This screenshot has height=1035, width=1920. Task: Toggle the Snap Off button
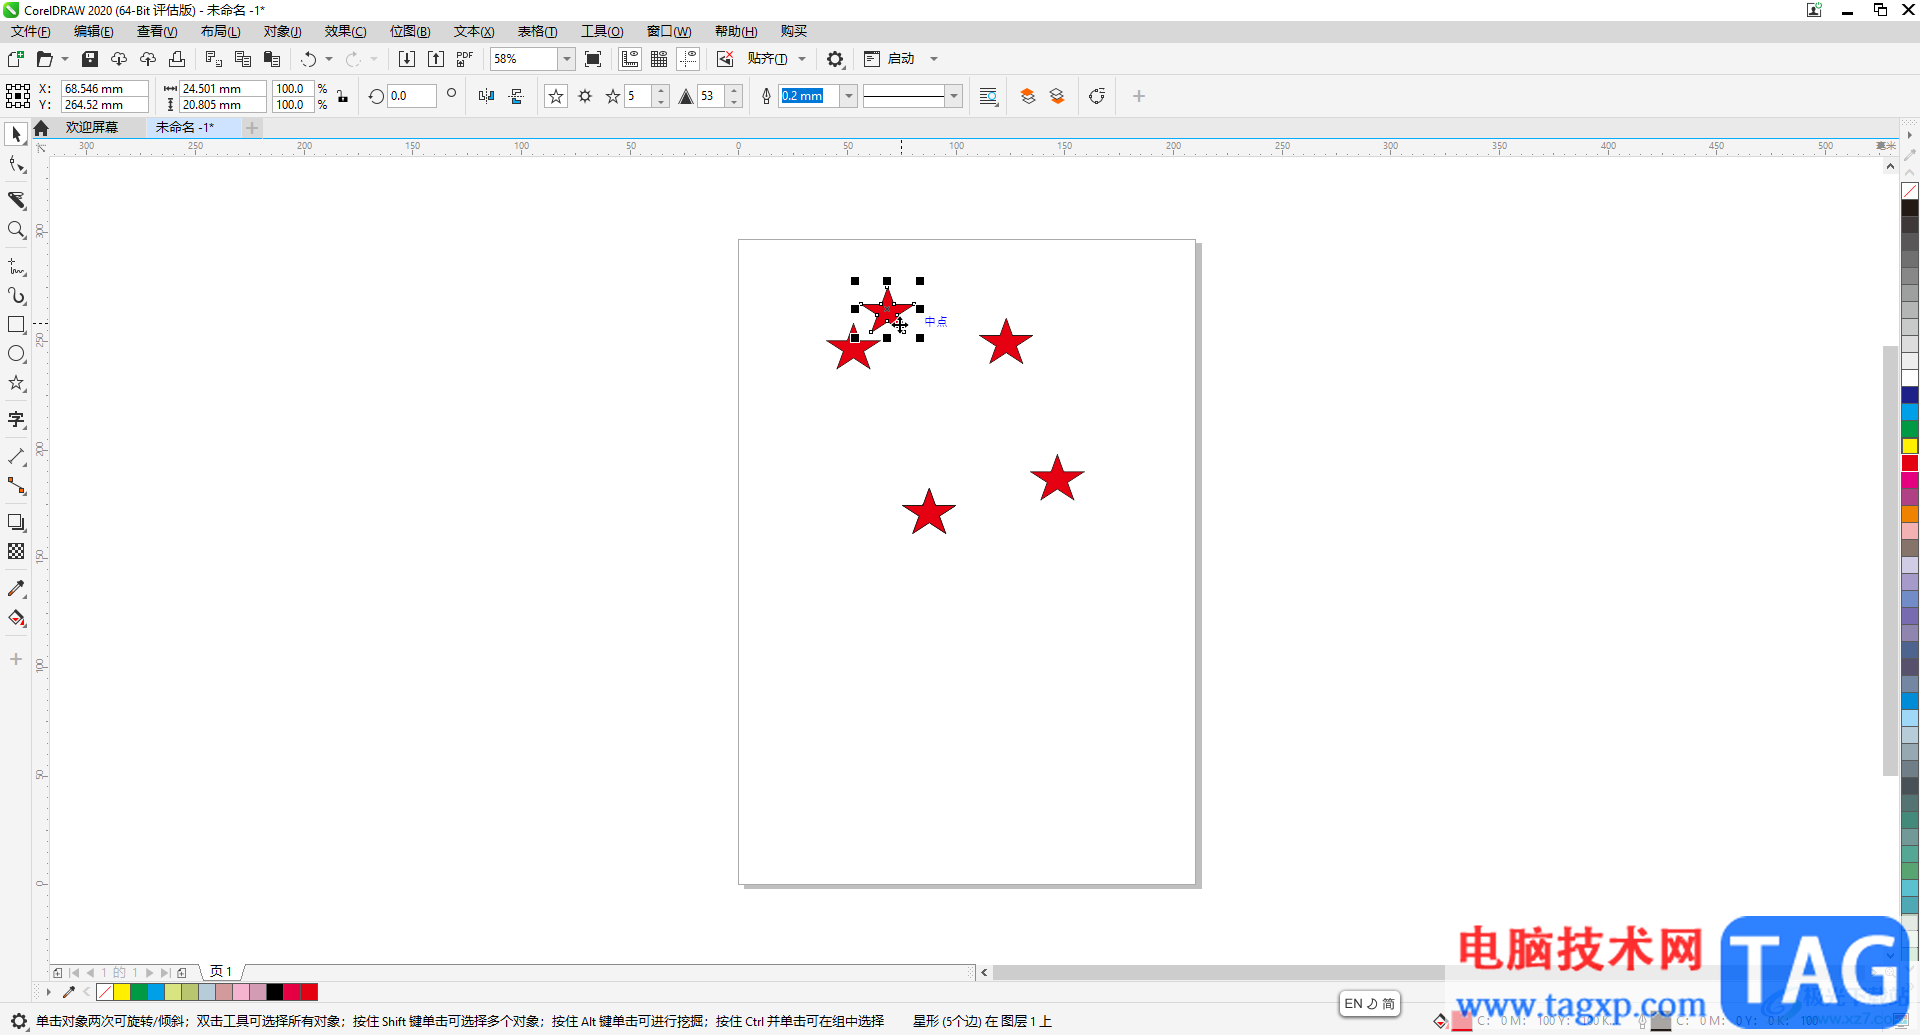(725, 59)
